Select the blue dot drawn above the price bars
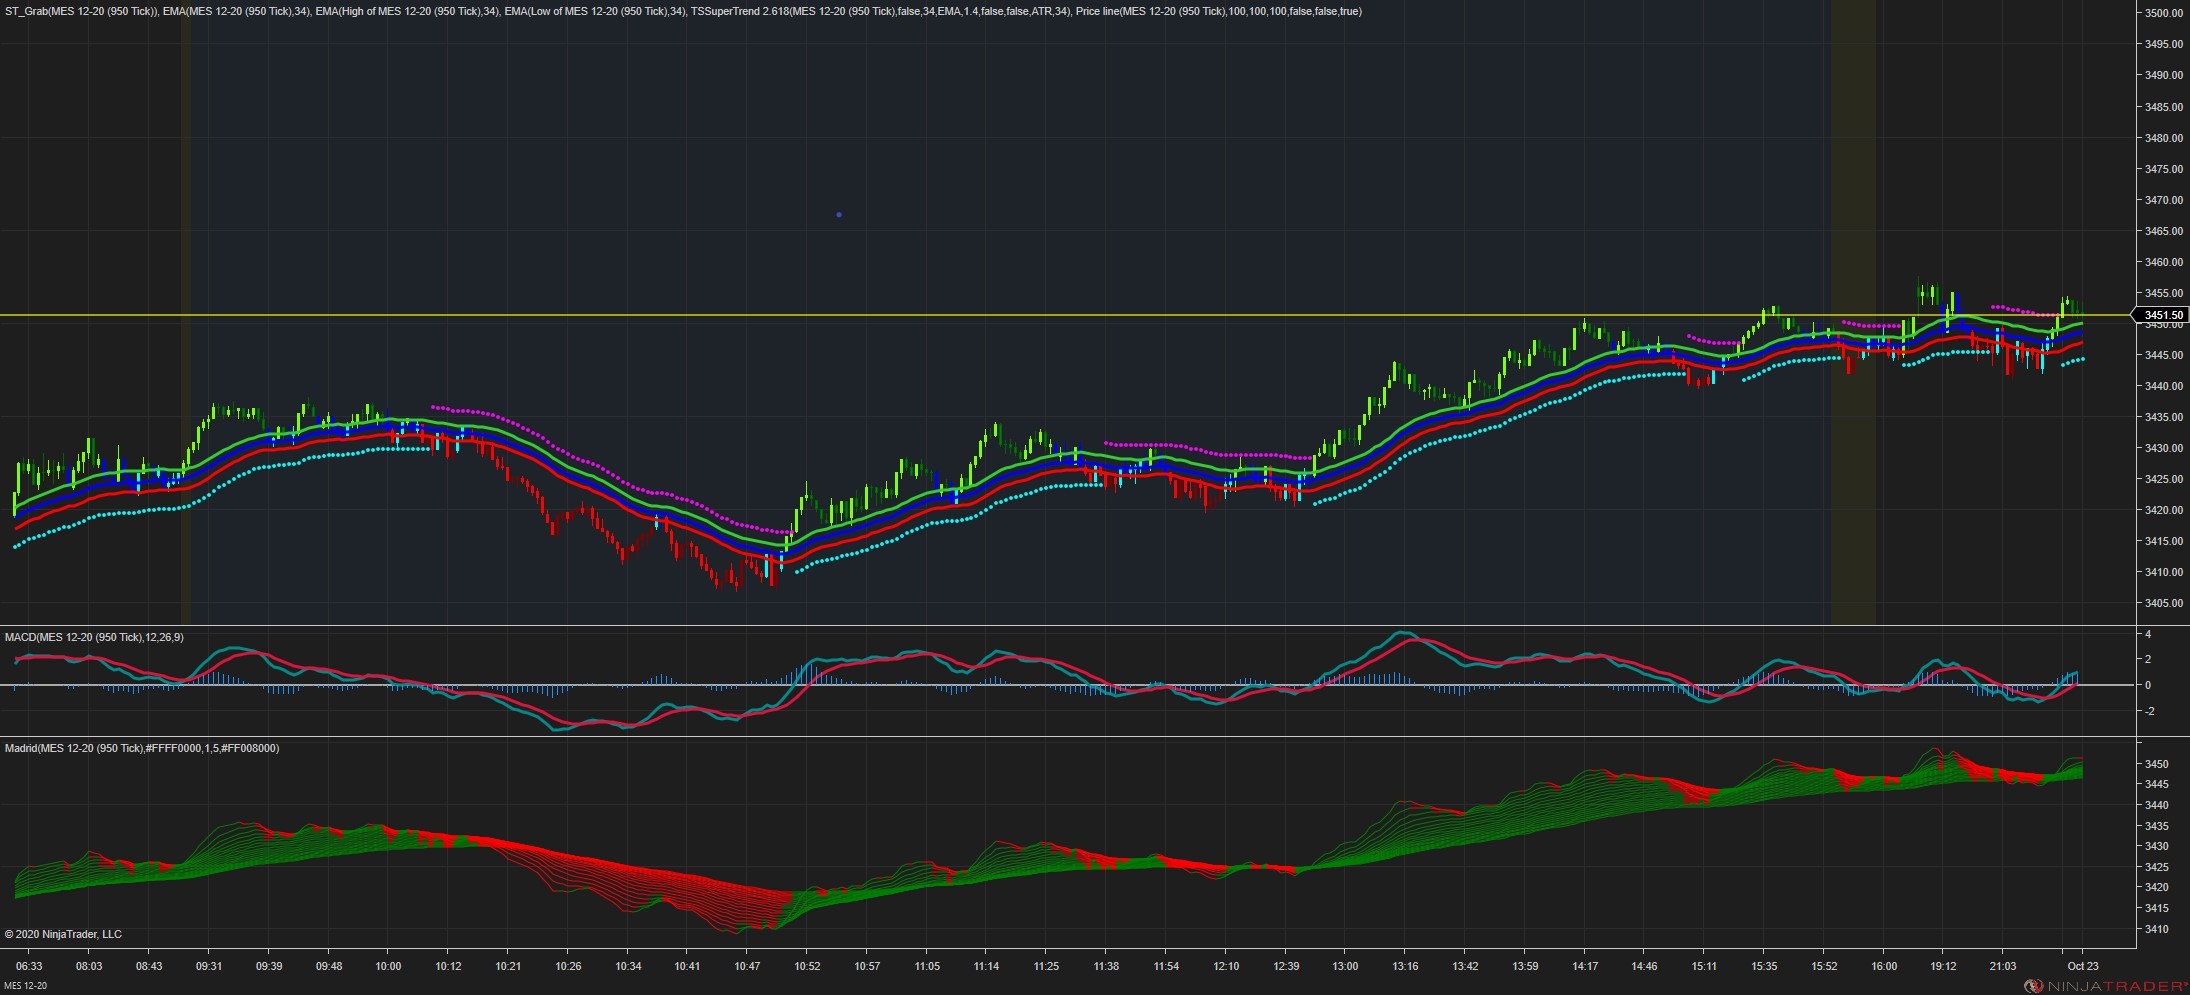The width and height of the screenshot is (2190, 995). click(x=839, y=215)
